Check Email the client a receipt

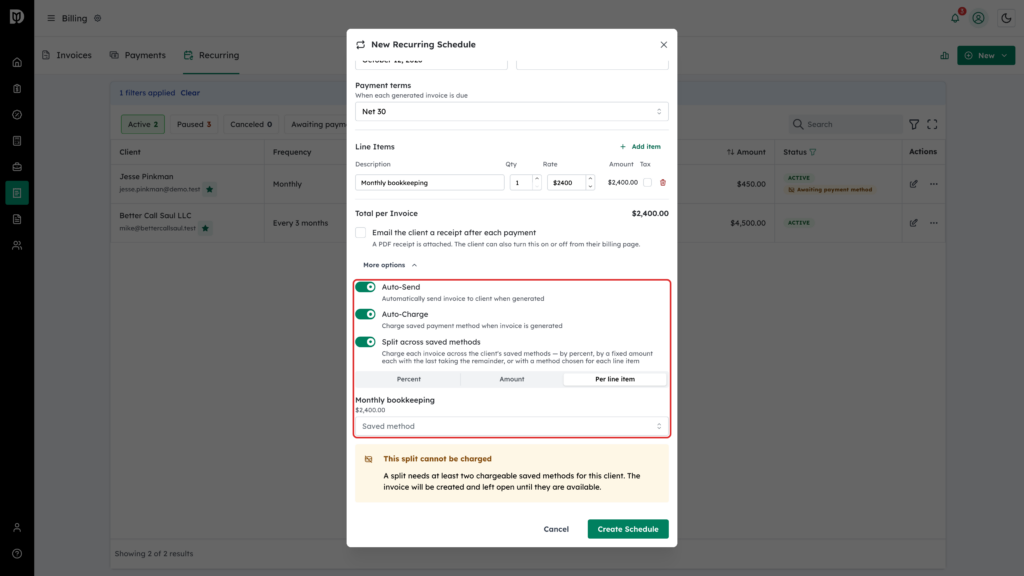pos(360,232)
